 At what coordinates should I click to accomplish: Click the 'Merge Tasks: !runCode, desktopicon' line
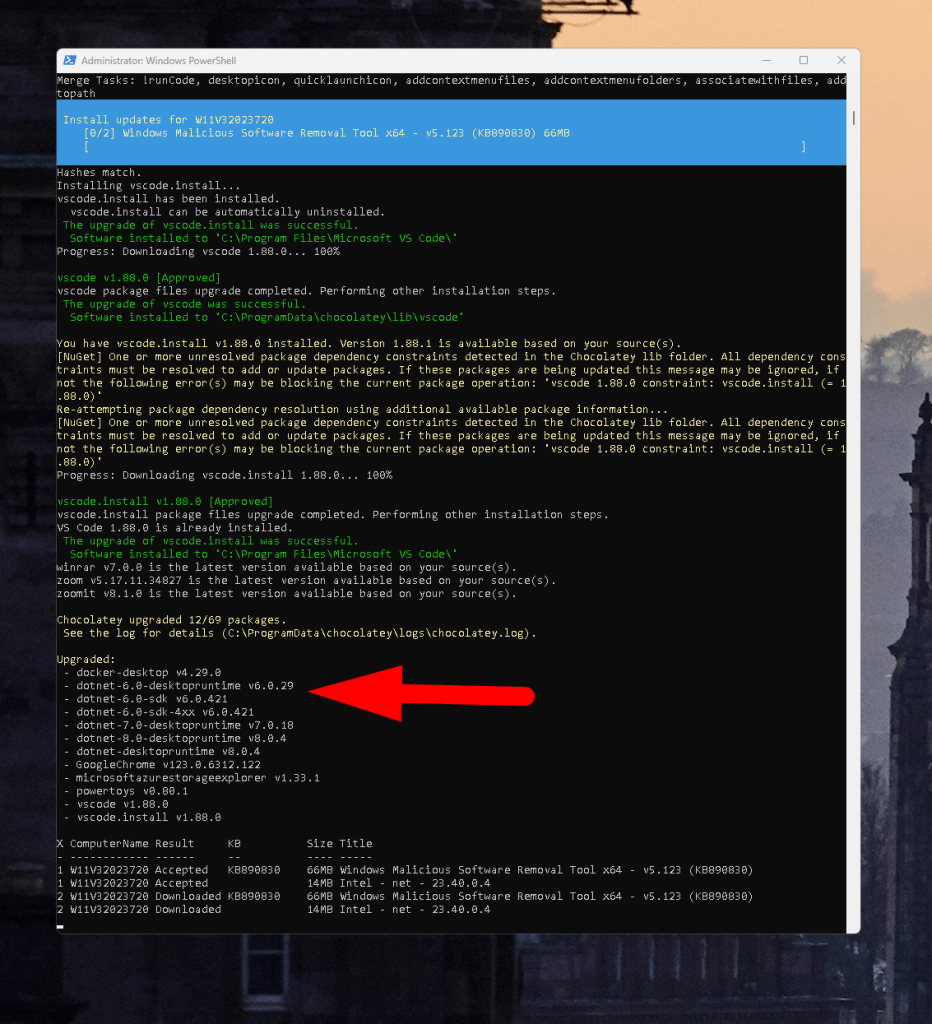(451, 80)
